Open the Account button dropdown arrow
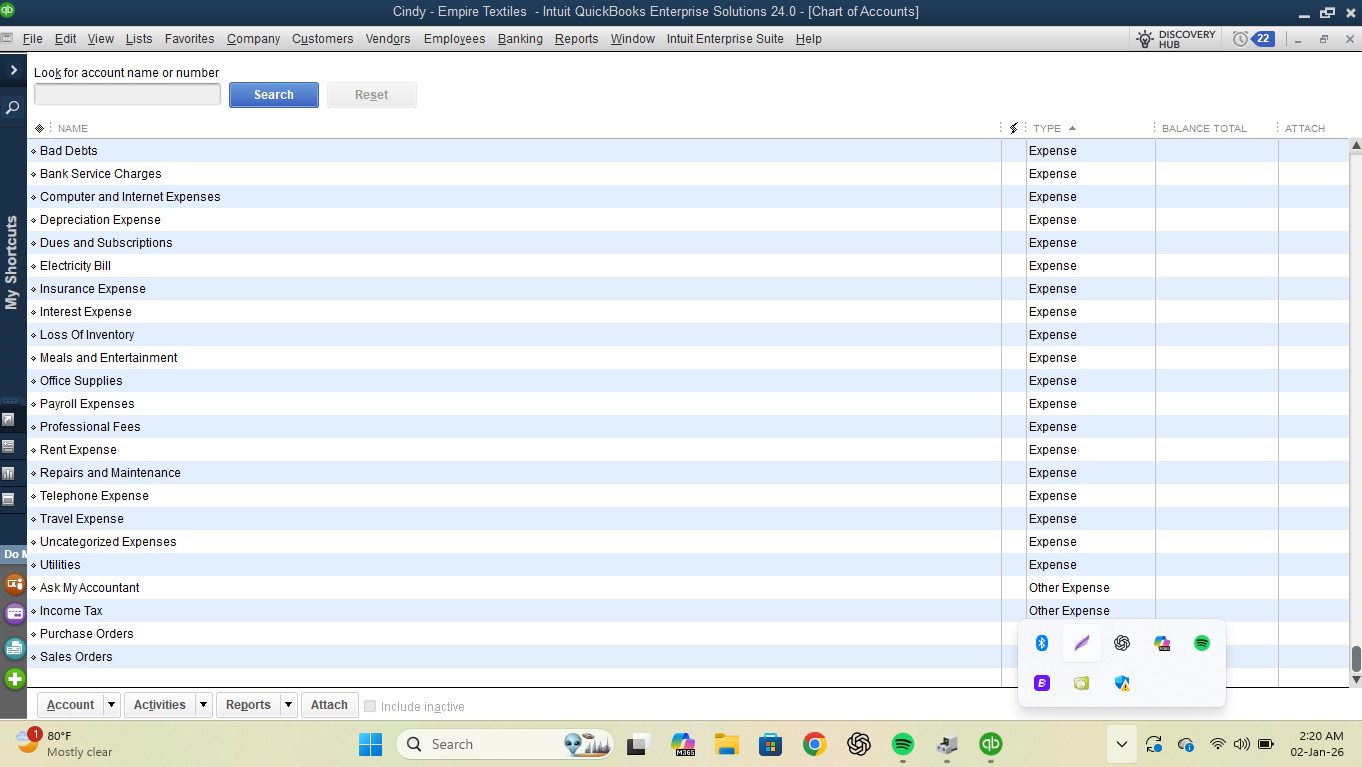 112,705
